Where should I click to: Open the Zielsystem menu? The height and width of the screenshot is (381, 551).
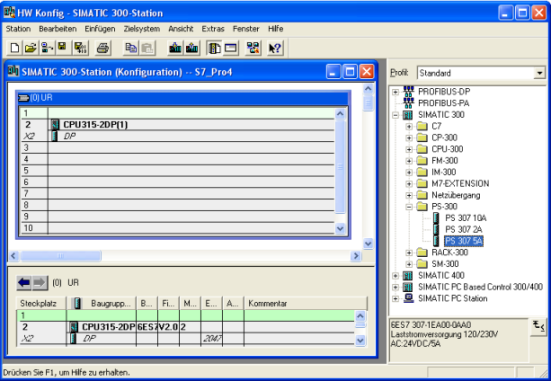[142, 29]
